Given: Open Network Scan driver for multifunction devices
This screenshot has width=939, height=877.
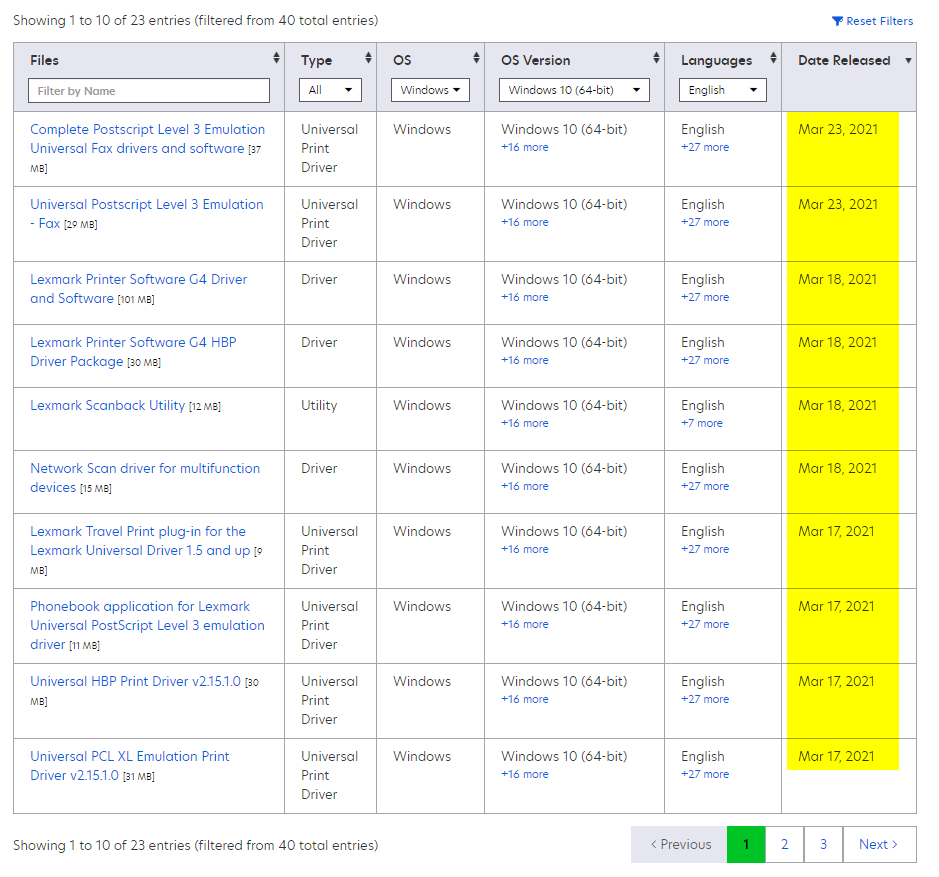Looking at the screenshot, I should click(x=145, y=469).
